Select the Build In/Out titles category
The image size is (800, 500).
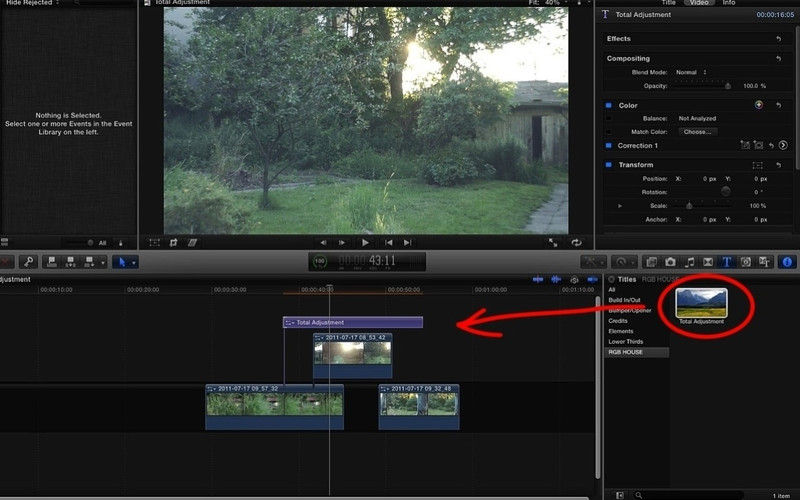point(624,300)
